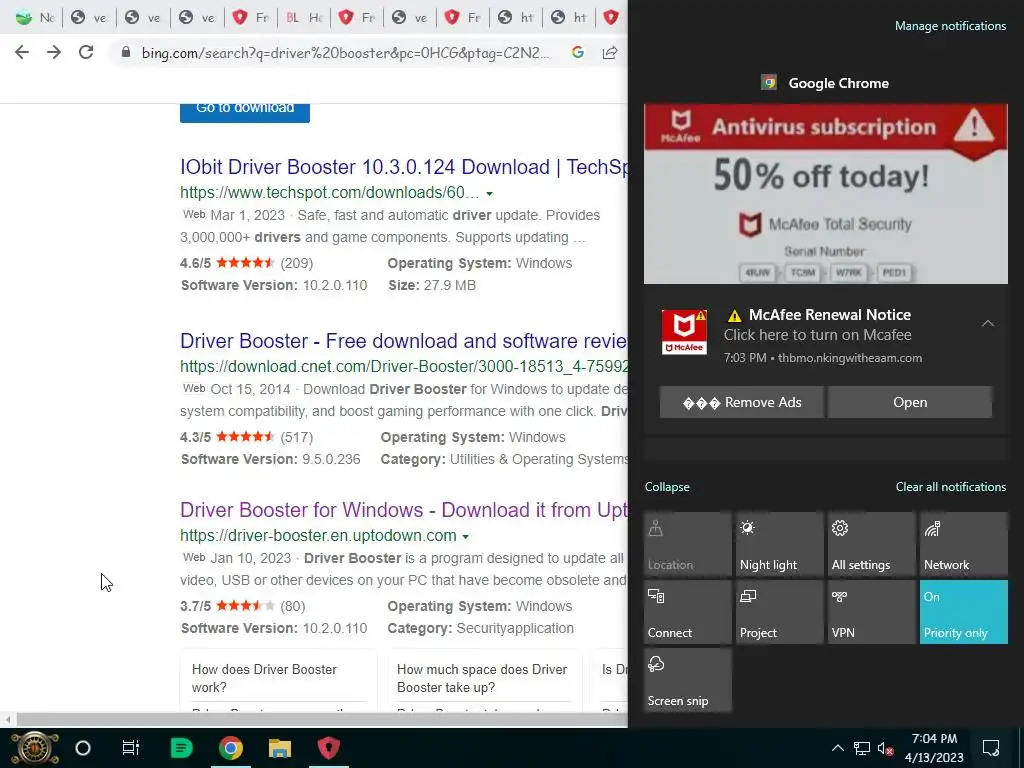Viewport: 1024px width, 768px height.
Task: Click the padlock icon in address bar
Action: click(x=126, y=53)
